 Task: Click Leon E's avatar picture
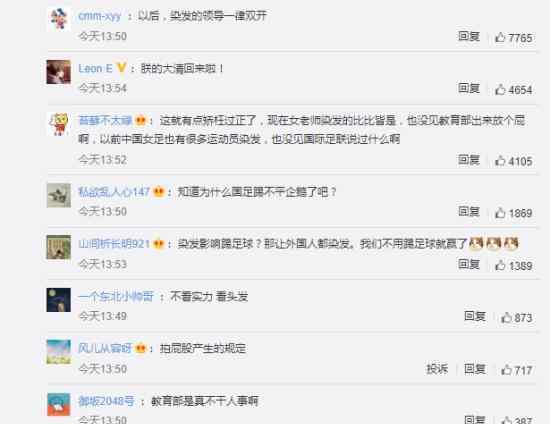coord(59,72)
